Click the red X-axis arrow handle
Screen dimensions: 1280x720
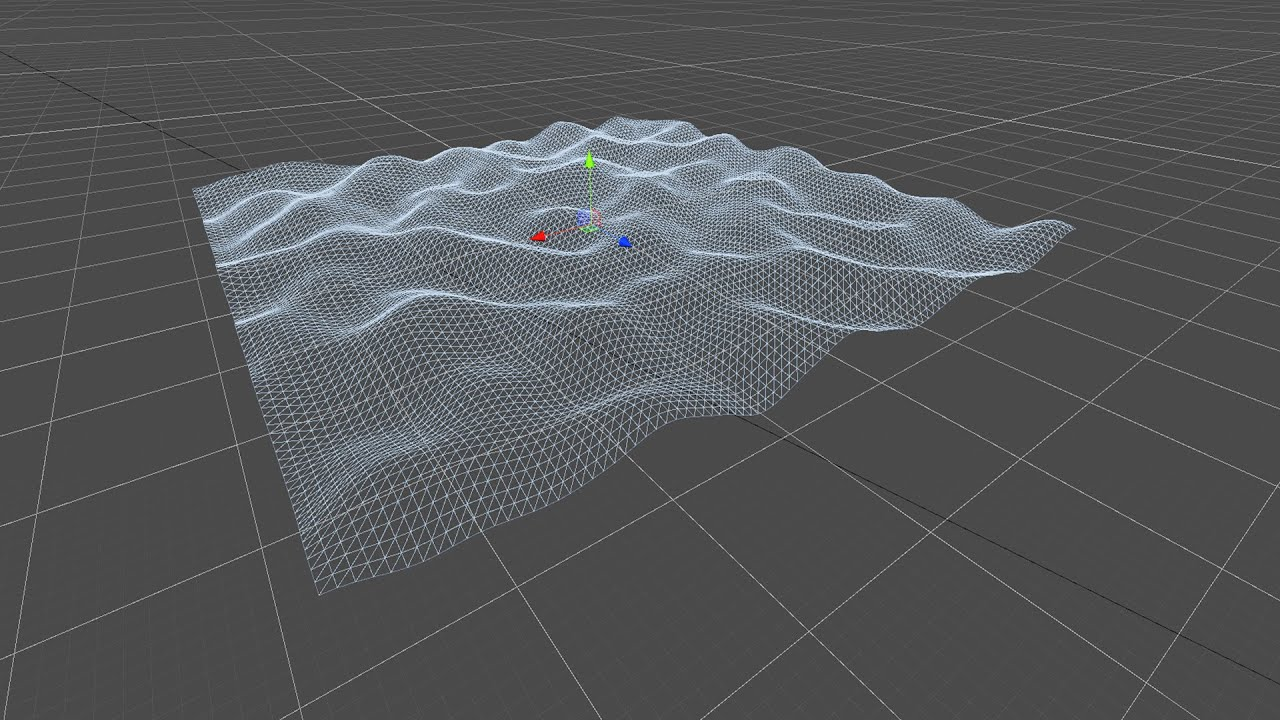tap(539, 237)
